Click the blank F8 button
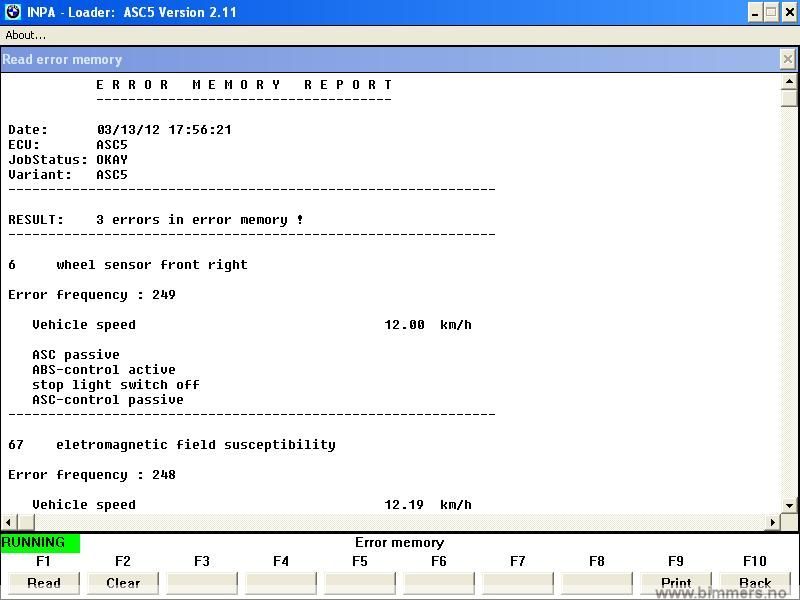This screenshot has height=600, width=800. (x=597, y=583)
